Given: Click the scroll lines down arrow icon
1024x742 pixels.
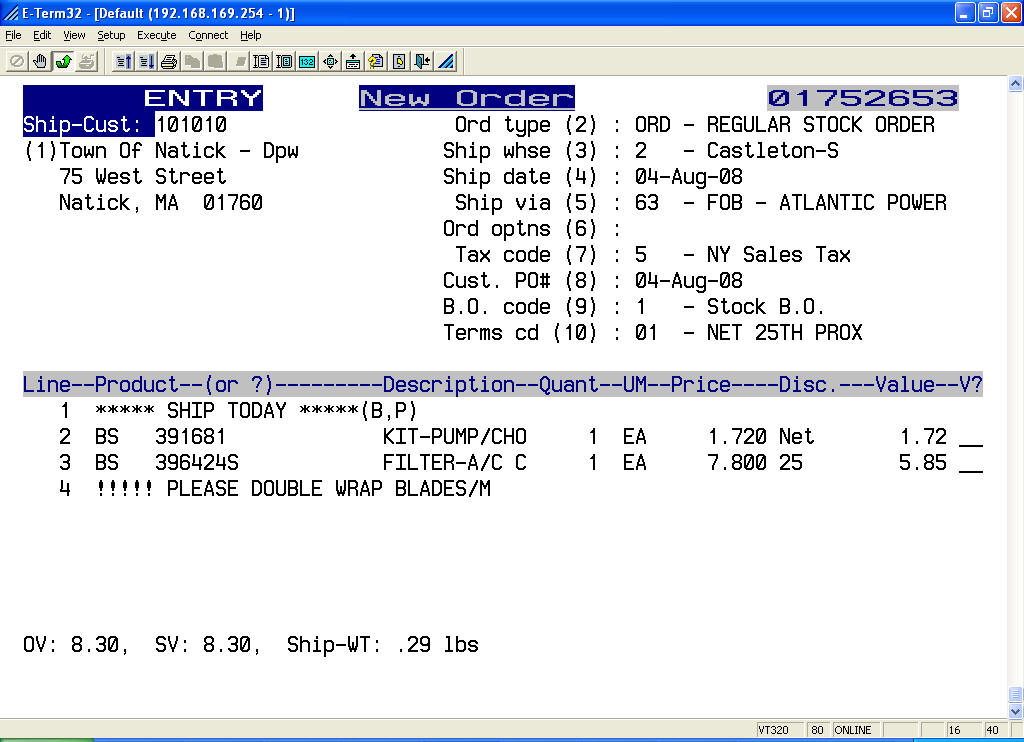Looking at the screenshot, I should pyautogui.click(x=146, y=61).
